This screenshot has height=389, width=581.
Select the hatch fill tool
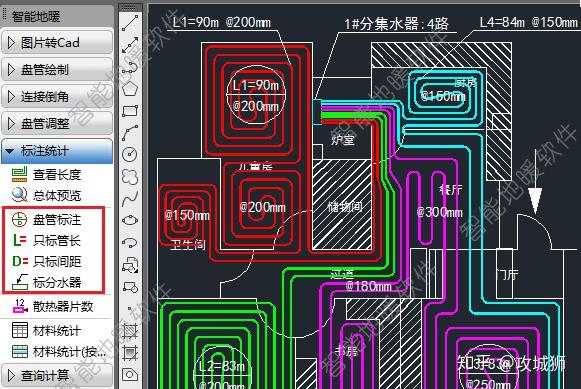click(x=130, y=330)
